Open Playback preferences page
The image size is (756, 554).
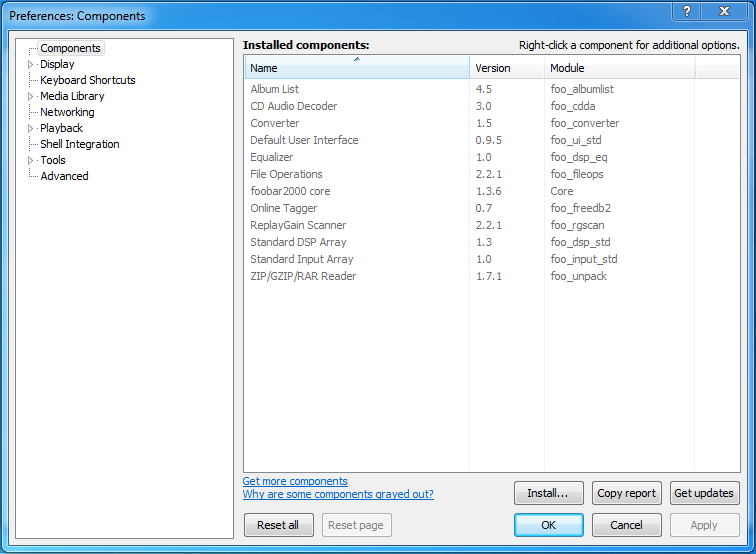[x=61, y=128]
